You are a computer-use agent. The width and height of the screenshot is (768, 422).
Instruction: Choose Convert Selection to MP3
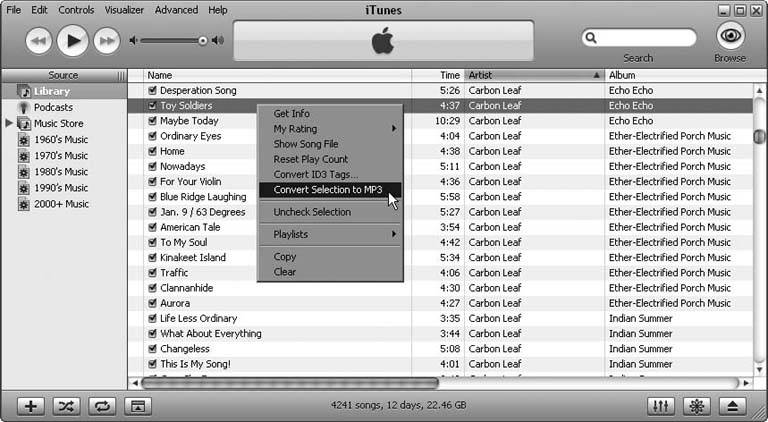pos(328,190)
